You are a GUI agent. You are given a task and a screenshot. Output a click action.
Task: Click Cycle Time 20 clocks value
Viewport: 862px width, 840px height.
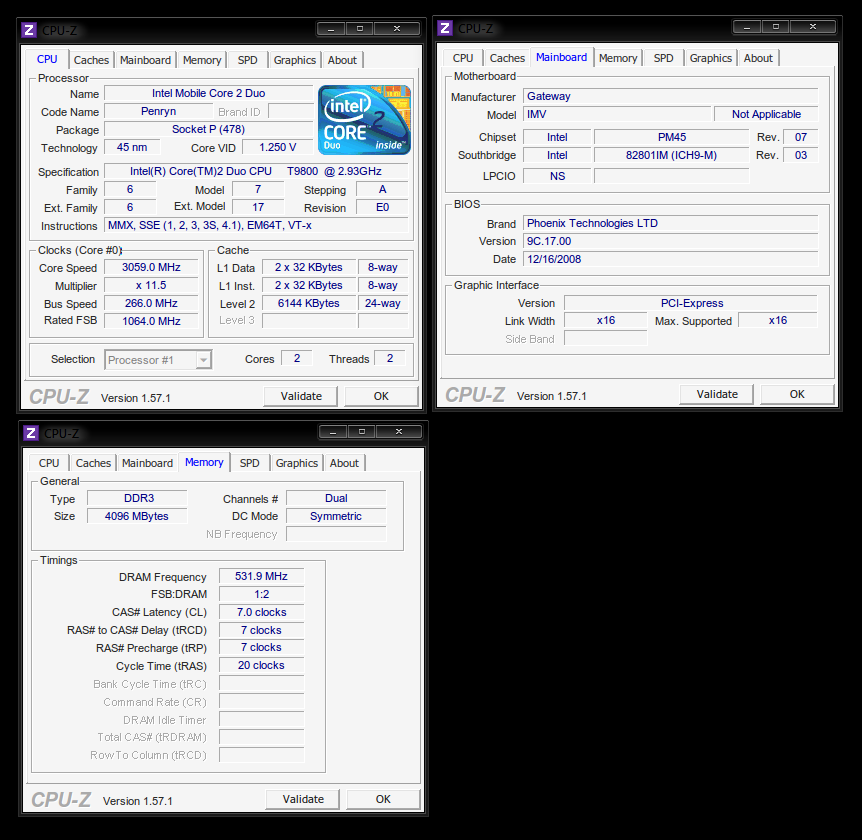click(261, 665)
